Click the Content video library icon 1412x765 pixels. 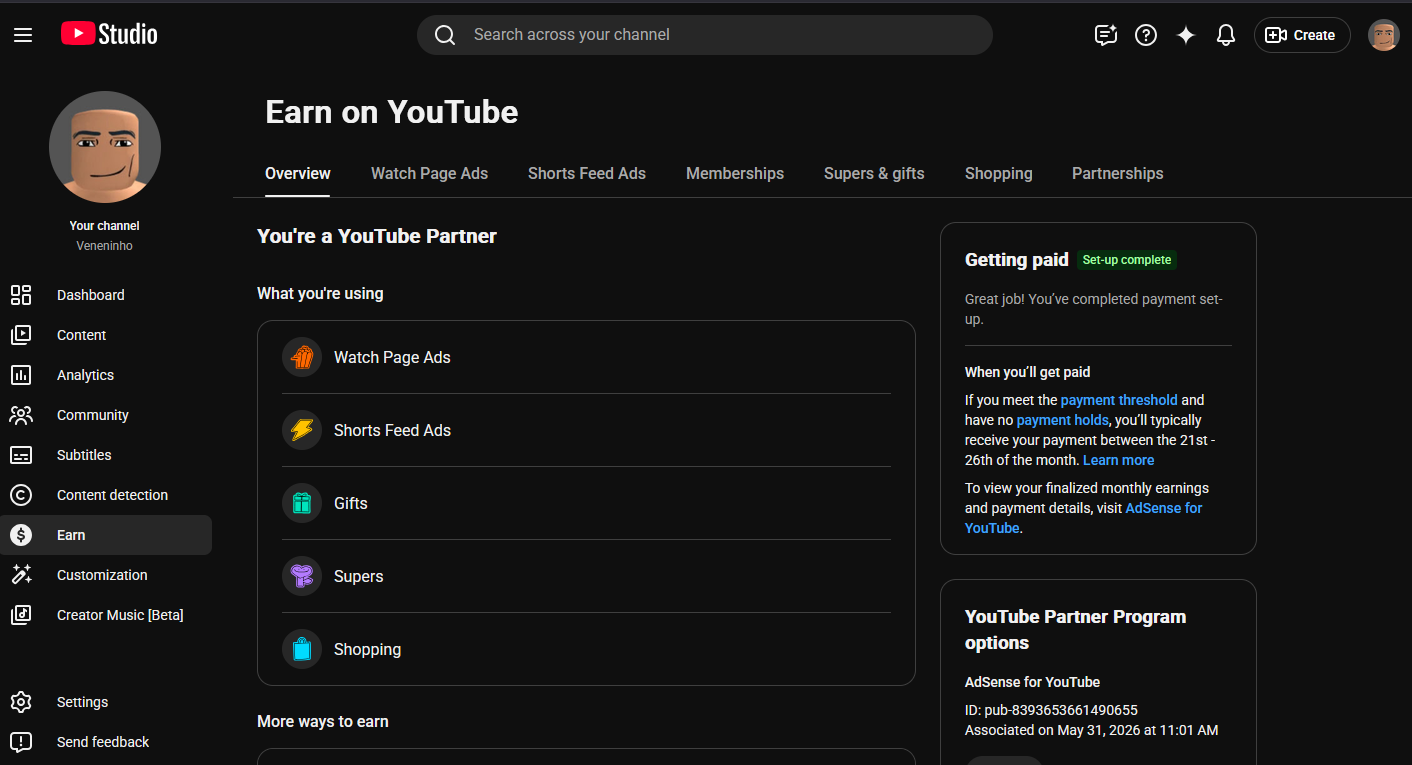pyautogui.click(x=21, y=335)
